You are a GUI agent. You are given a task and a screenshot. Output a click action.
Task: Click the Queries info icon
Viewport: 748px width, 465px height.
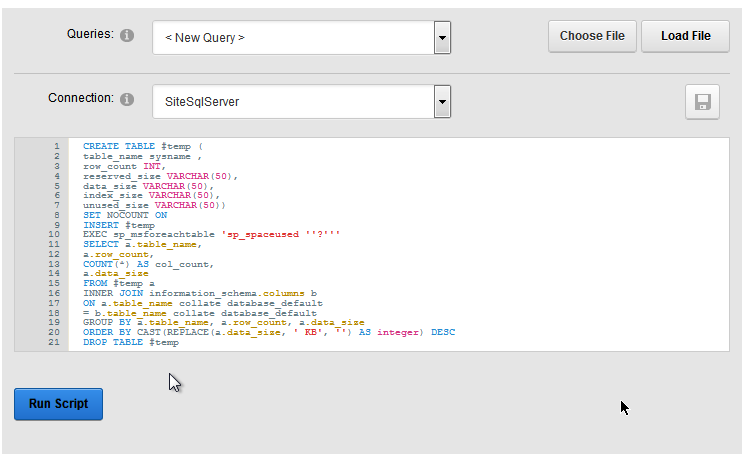tap(127, 35)
